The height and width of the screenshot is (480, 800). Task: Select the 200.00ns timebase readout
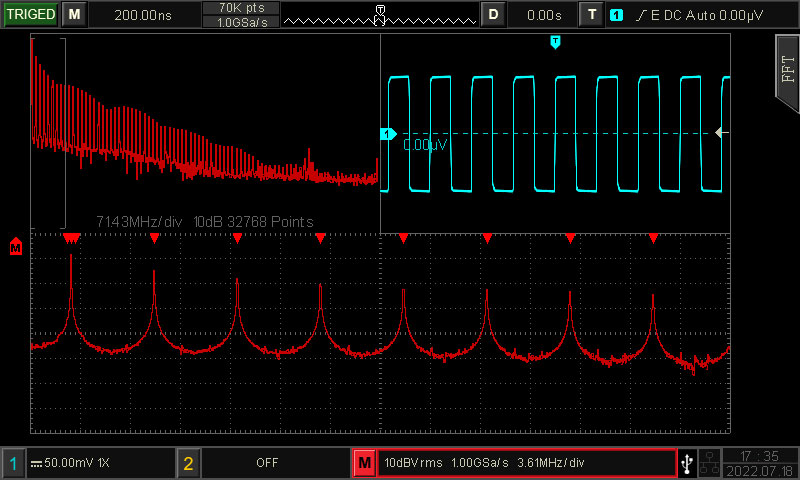coord(142,15)
